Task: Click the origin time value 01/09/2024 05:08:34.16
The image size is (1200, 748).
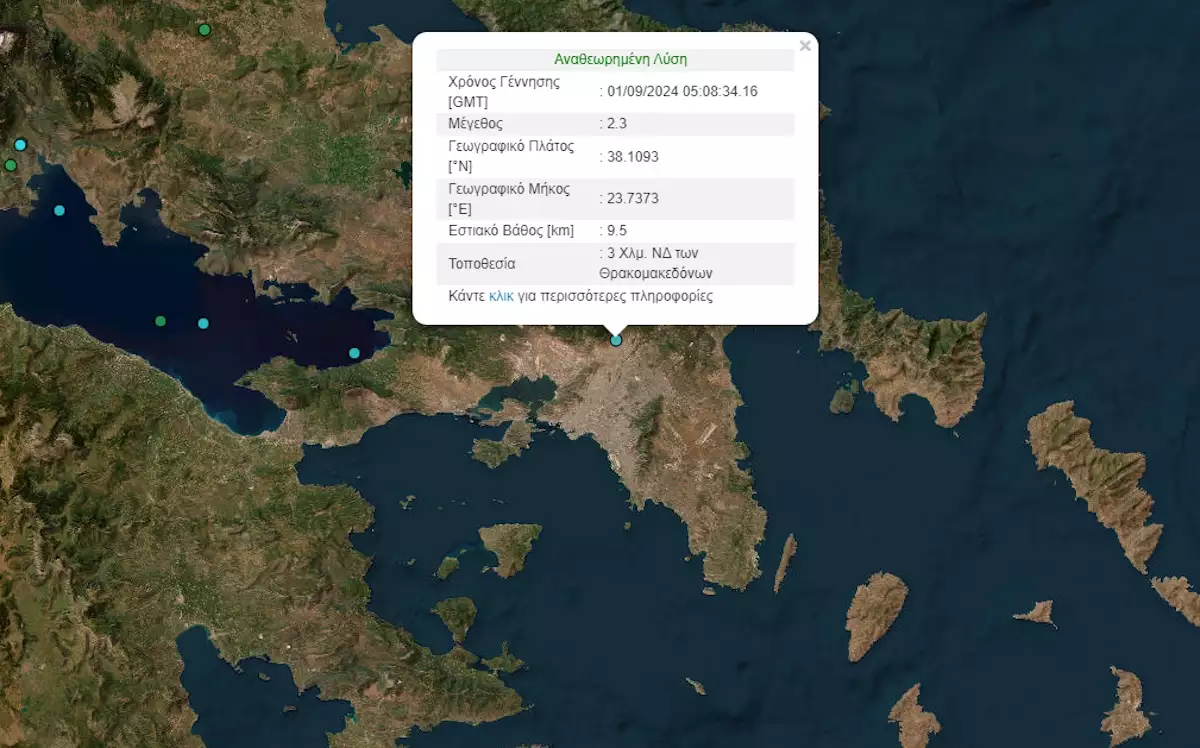Action: (x=682, y=91)
